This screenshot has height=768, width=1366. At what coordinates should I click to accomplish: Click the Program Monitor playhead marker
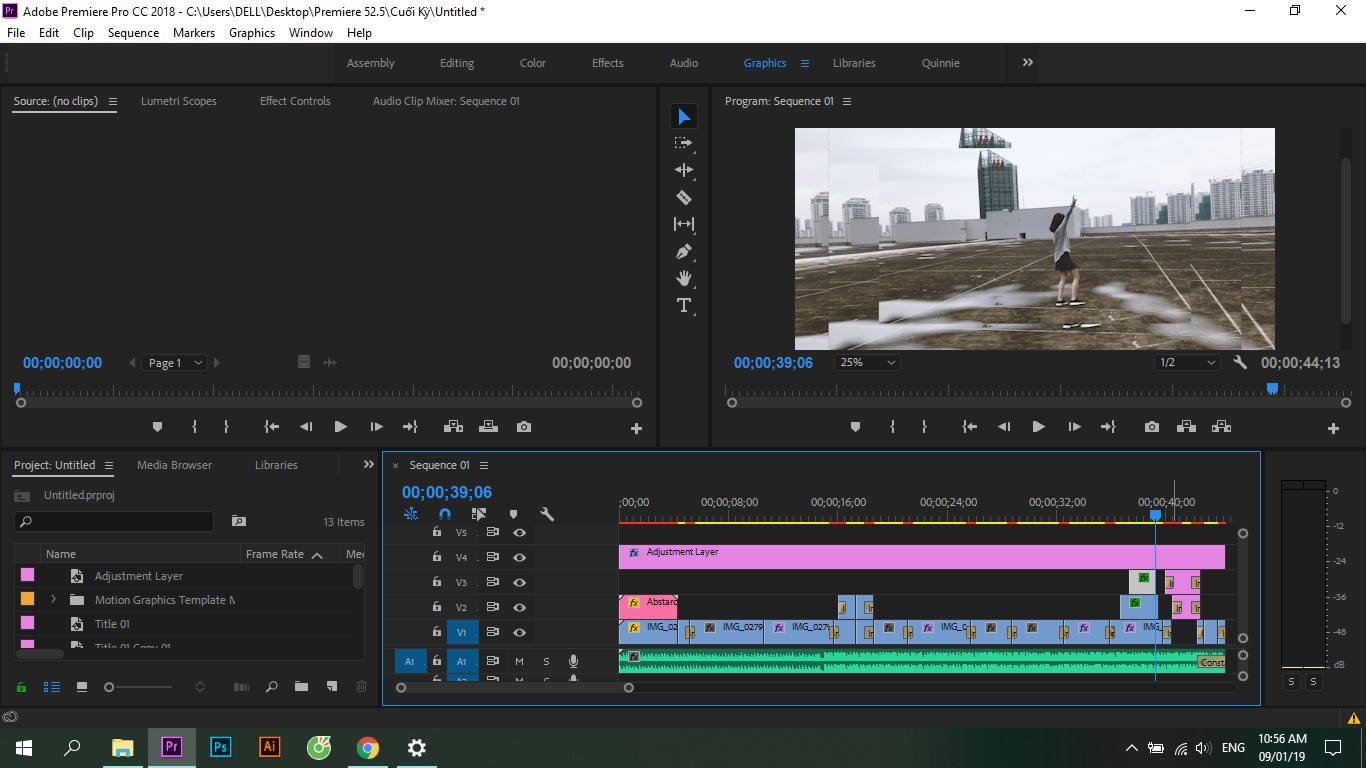[x=1272, y=388]
